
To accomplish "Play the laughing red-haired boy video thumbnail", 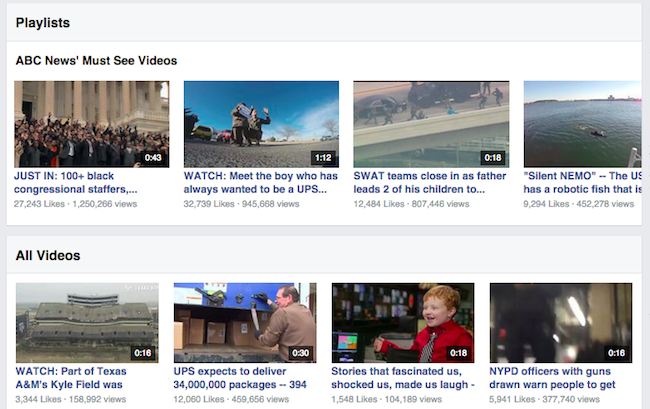I will point(402,322).
